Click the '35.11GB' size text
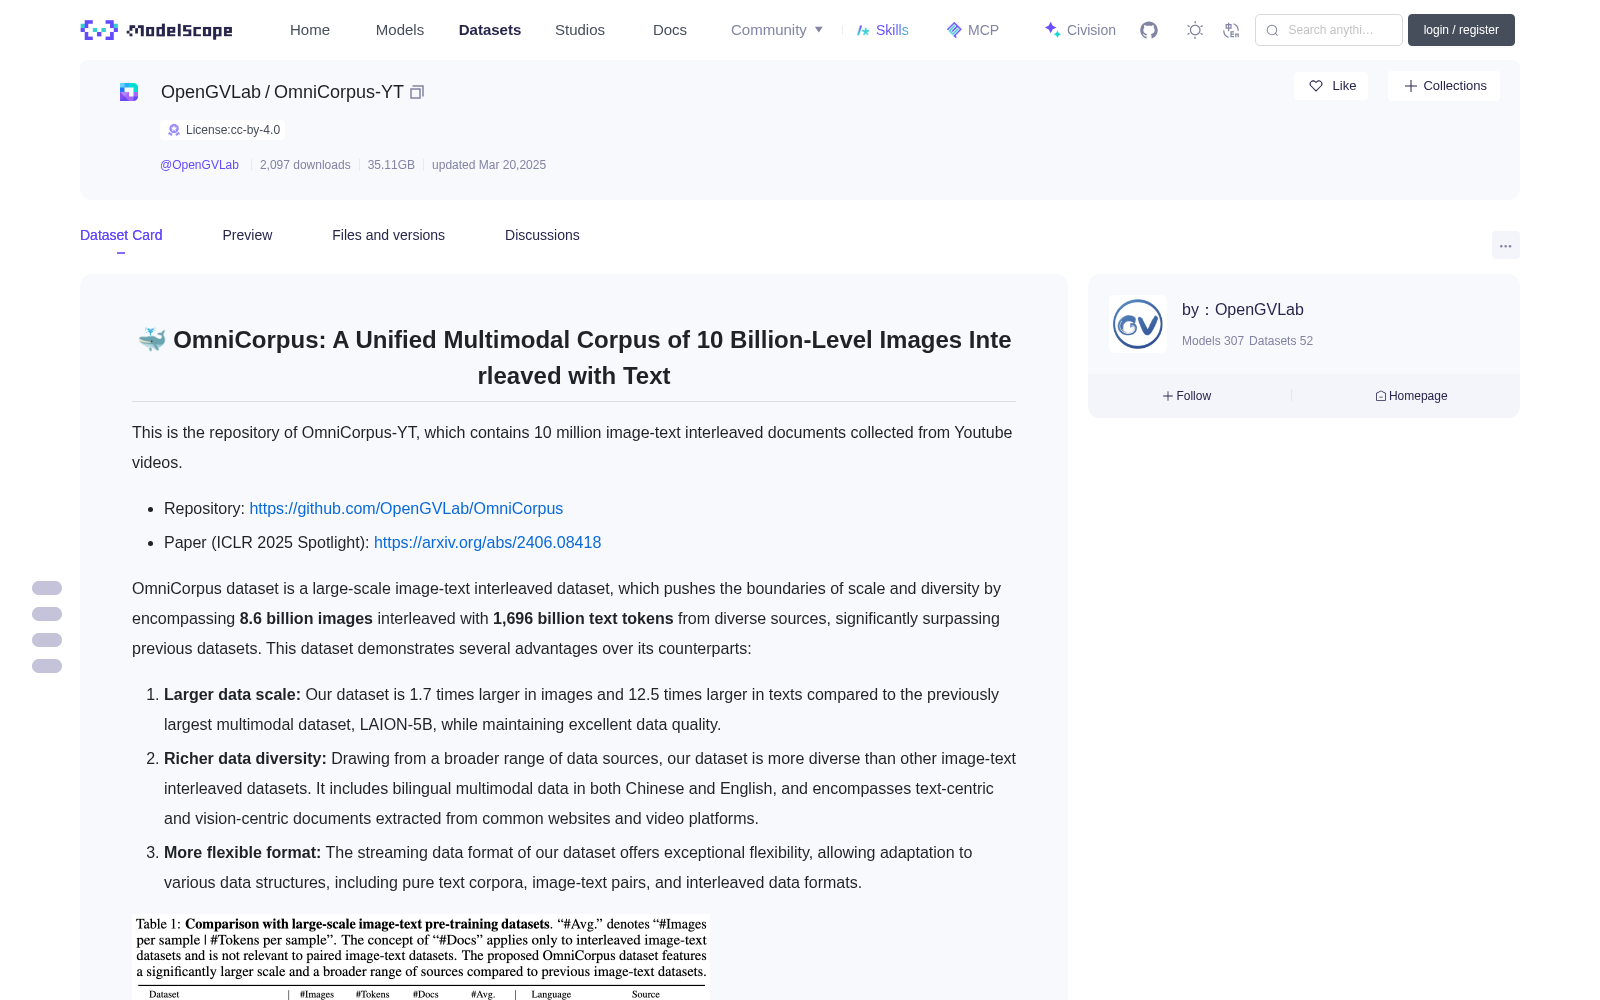This screenshot has width=1600, height=1000. tap(391, 165)
